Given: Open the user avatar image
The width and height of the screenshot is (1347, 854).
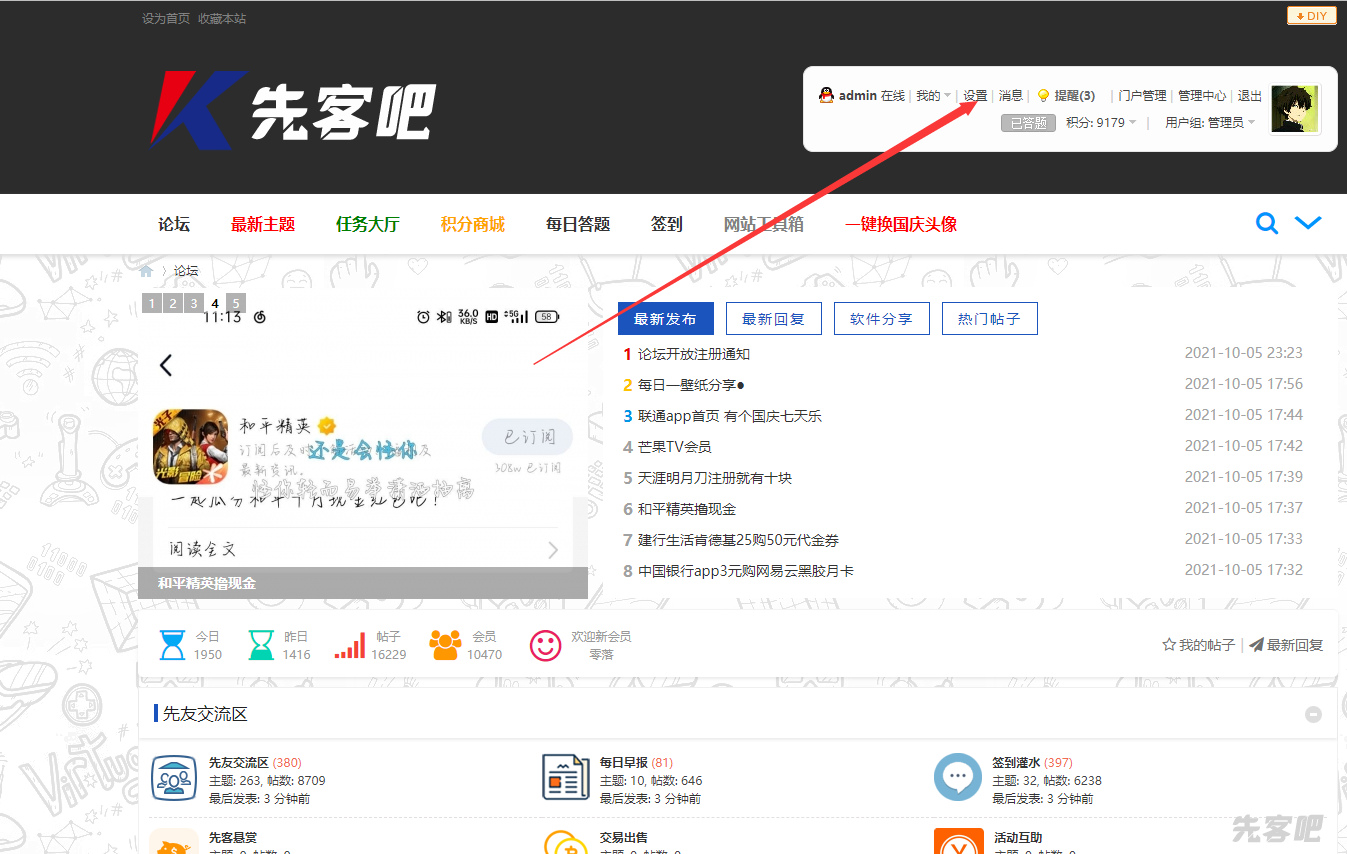Looking at the screenshot, I should (x=1295, y=109).
